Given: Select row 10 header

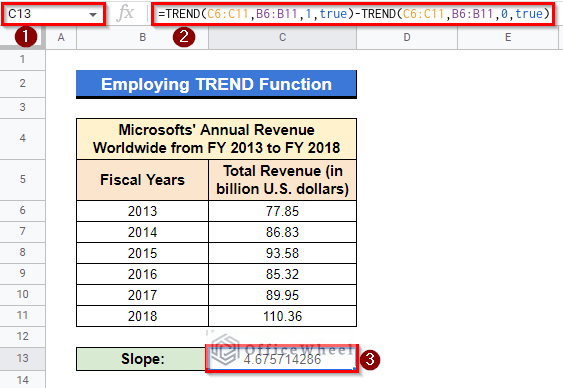Looking at the screenshot, I should [23, 295].
